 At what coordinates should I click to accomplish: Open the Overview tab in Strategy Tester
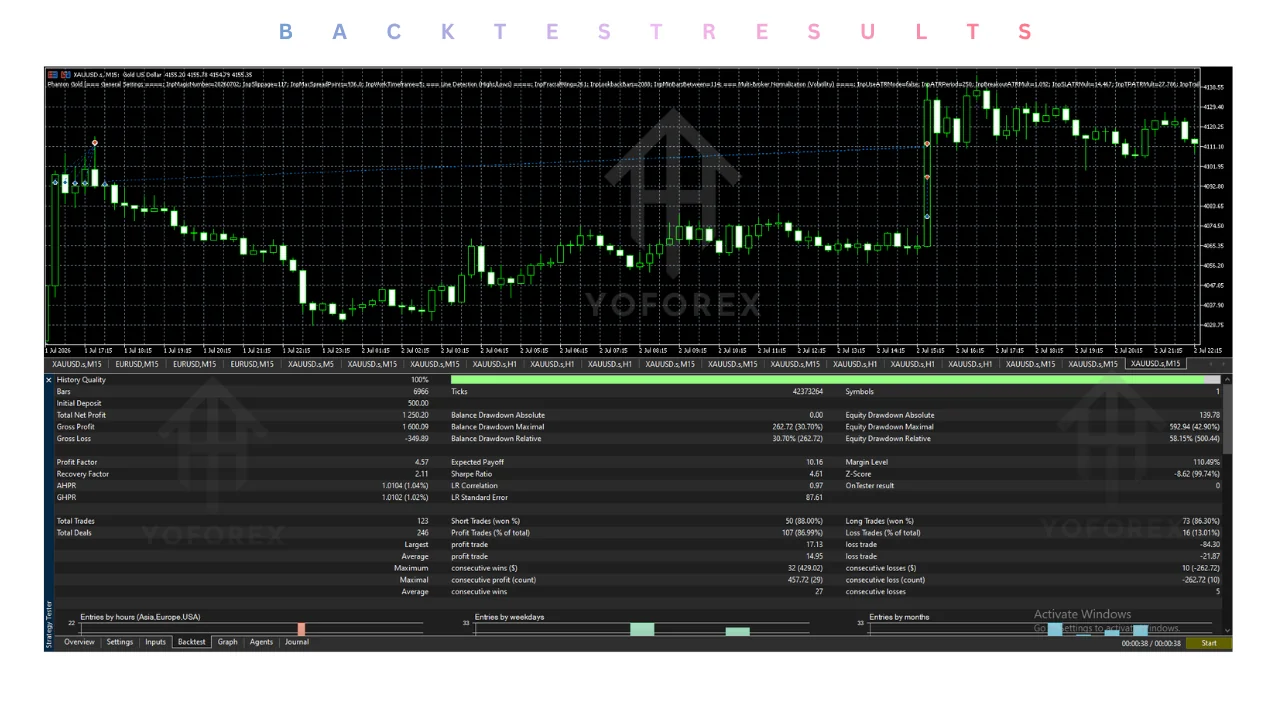[79, 642]
